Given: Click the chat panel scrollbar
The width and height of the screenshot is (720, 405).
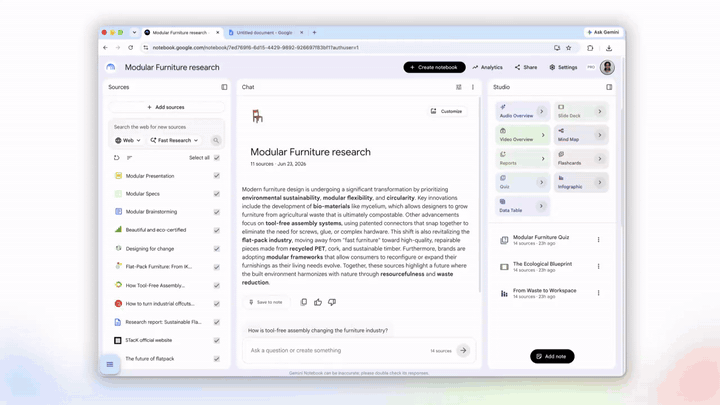Looking at the screenshot, I should [480, 193].
